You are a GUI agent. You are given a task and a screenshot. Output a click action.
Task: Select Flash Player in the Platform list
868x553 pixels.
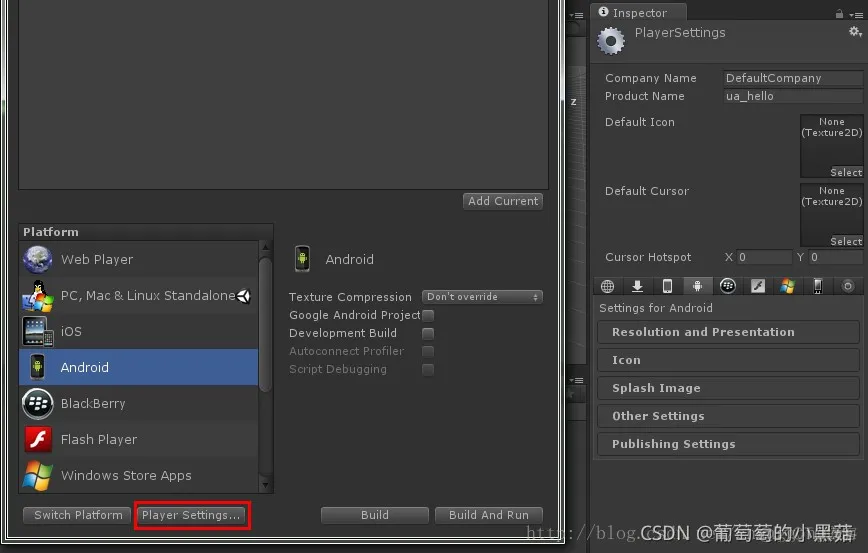point(138,439)
